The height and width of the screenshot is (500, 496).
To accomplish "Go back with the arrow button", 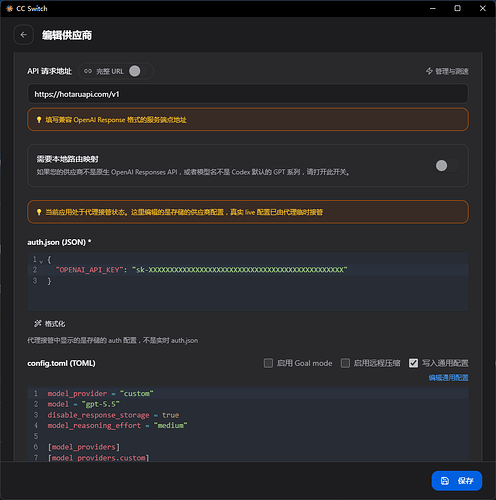I will pos(23,35).
